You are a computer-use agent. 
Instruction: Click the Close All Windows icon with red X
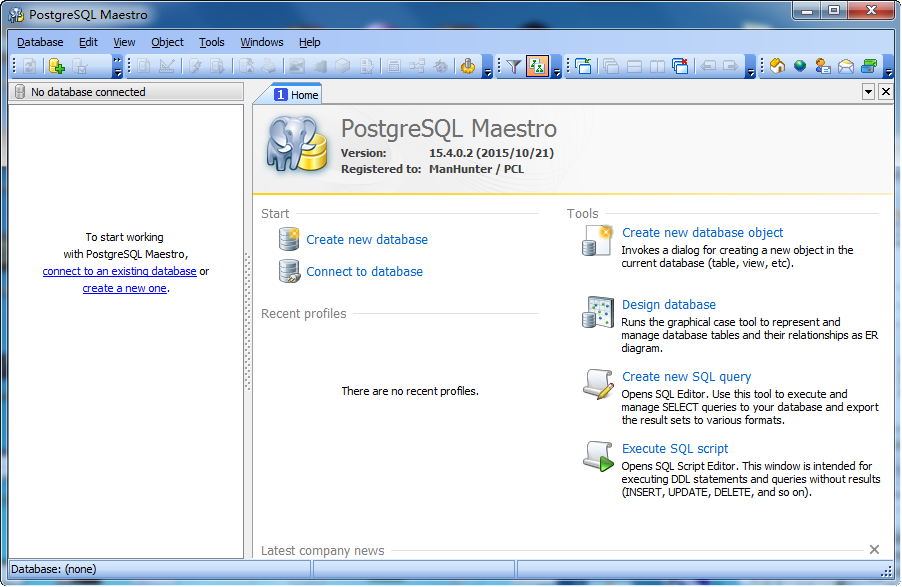tap(680, 66)
